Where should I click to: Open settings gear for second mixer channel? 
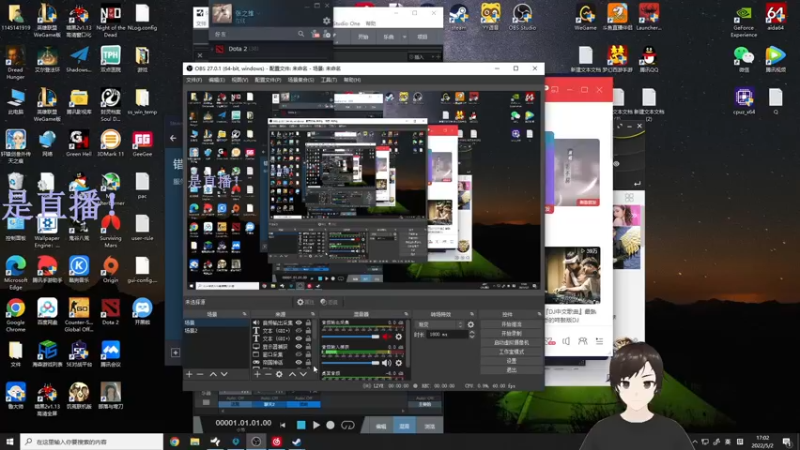click(398, 363)
